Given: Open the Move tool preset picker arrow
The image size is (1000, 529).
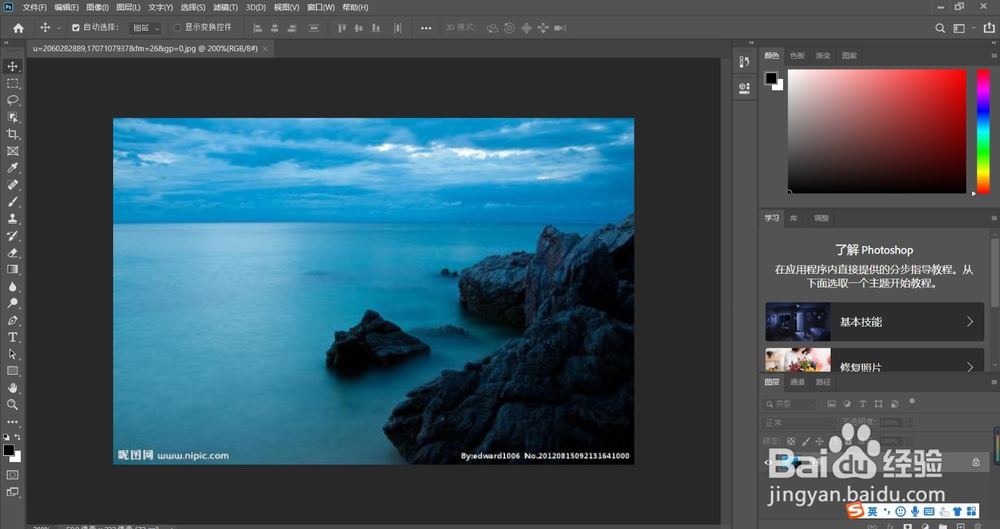Looking at the screenshot, I should (59, 28).
